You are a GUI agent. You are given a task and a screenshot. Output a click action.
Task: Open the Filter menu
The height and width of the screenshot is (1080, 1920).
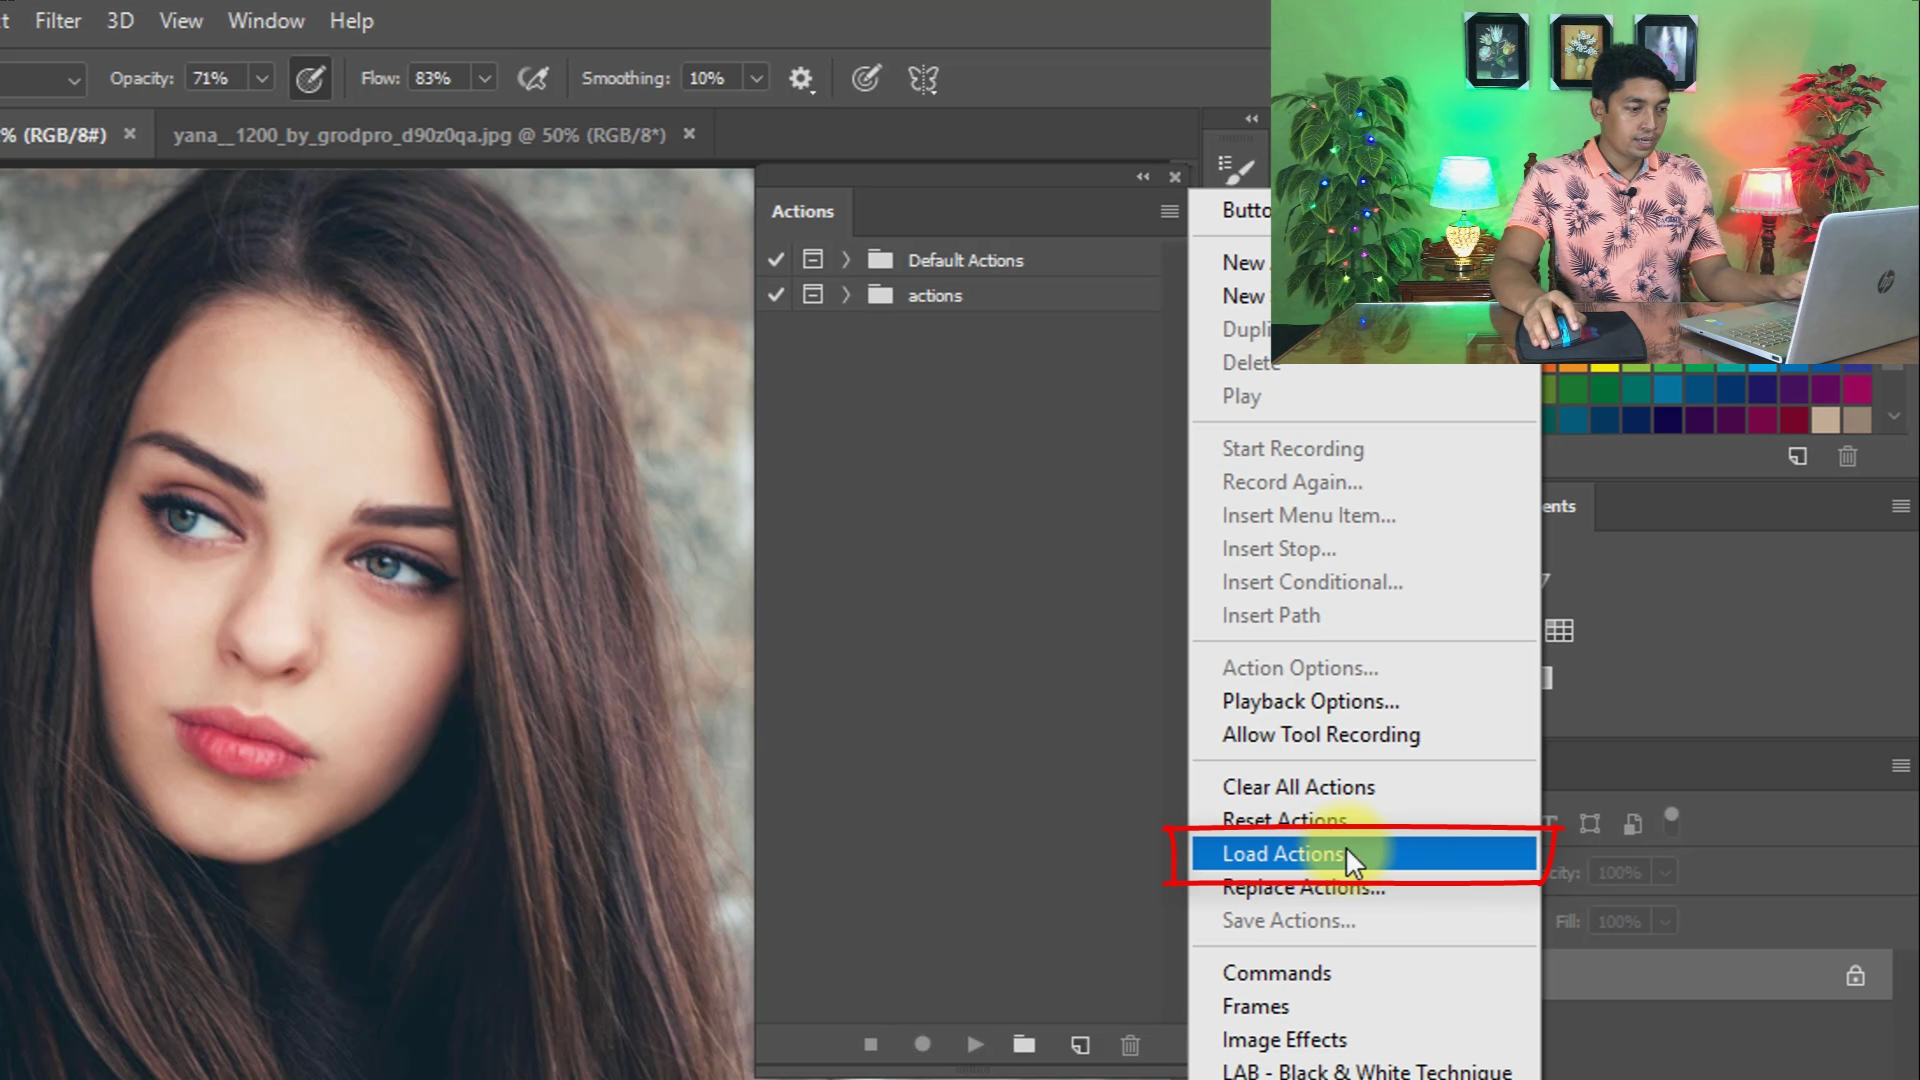pos(58,20)
